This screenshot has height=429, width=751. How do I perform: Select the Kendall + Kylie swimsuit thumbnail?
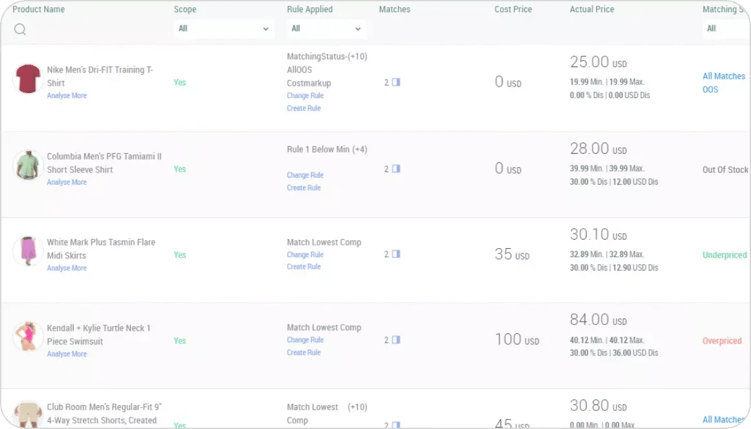click(x=28, y=337)
